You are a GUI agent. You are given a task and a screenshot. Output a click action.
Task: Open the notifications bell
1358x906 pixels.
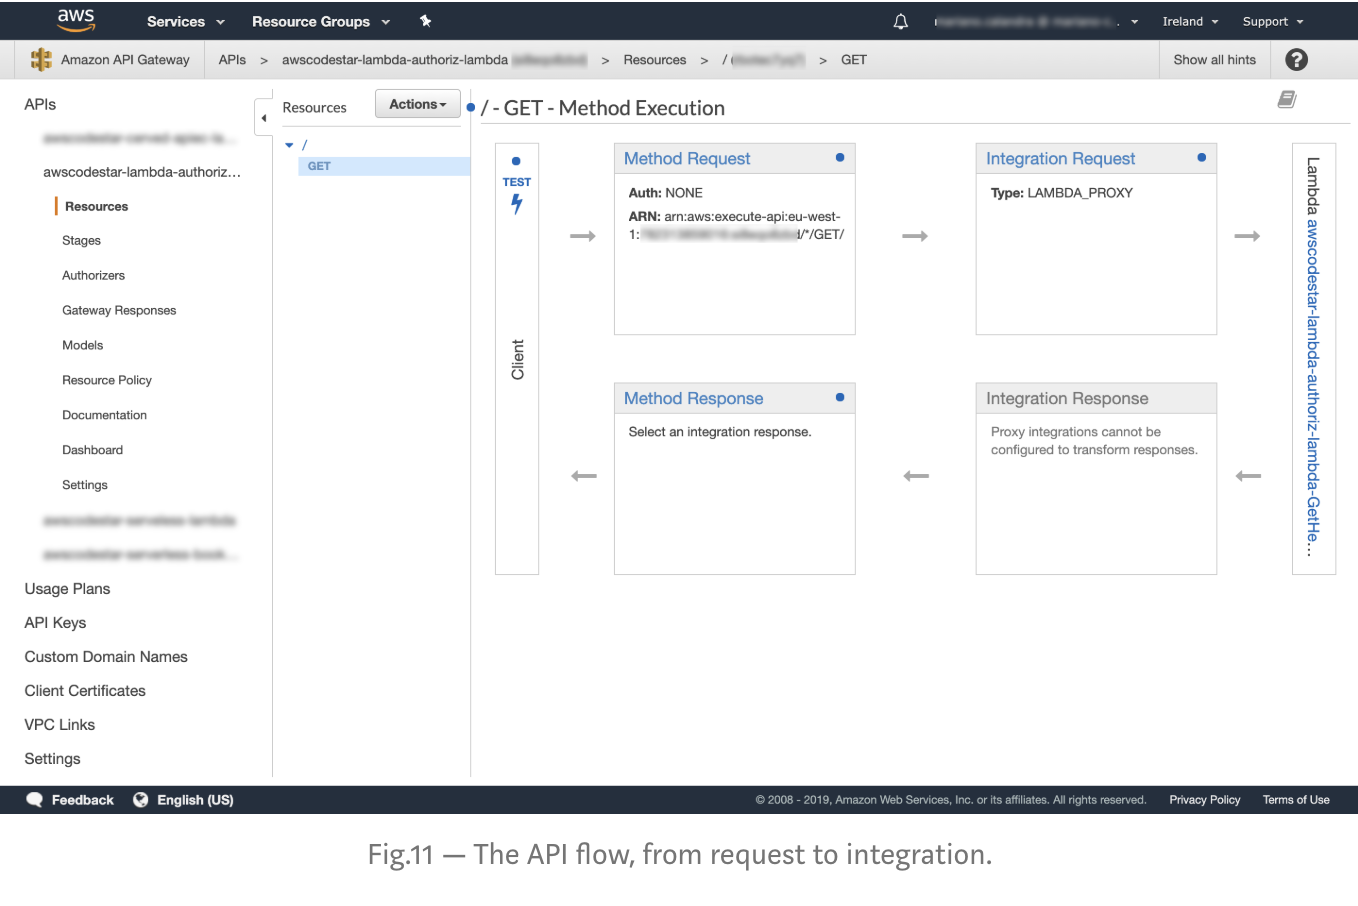[900, 21]
